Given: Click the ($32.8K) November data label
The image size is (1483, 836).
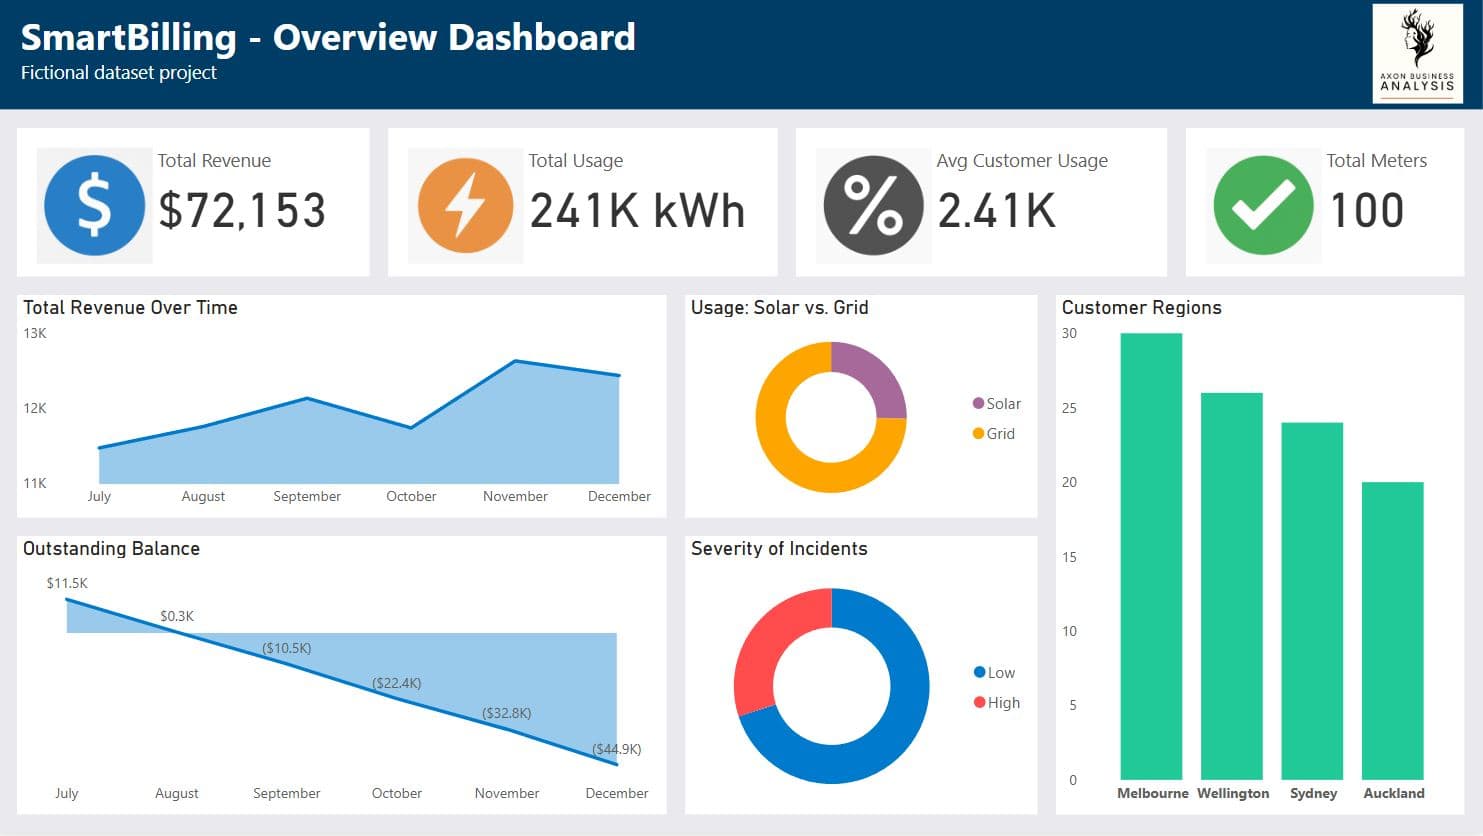Looking at the screenshot, I should [x=507, y=713].
